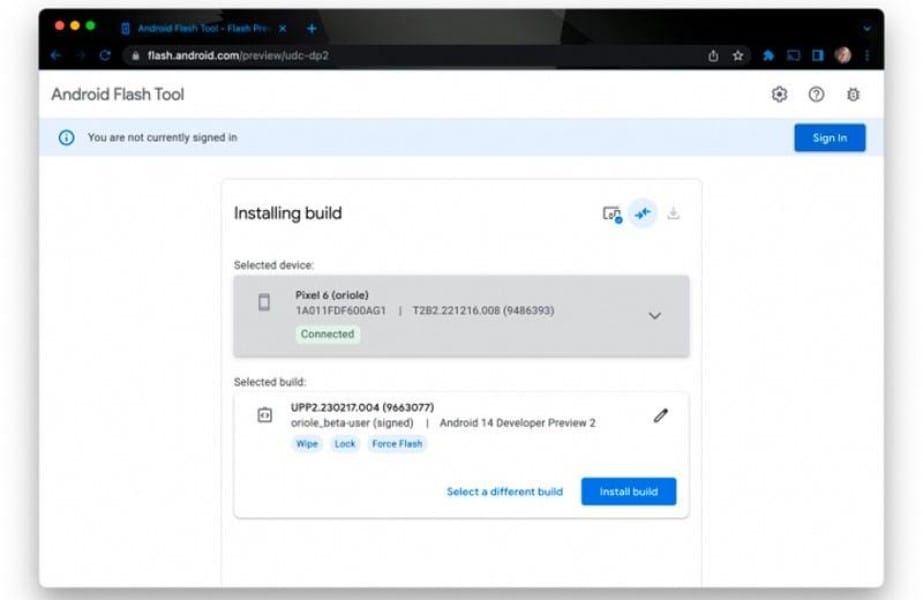Viewport: 923px width, 600px height.
Task: Open the Chrome three-dot menu
Action: click(867, 56)
